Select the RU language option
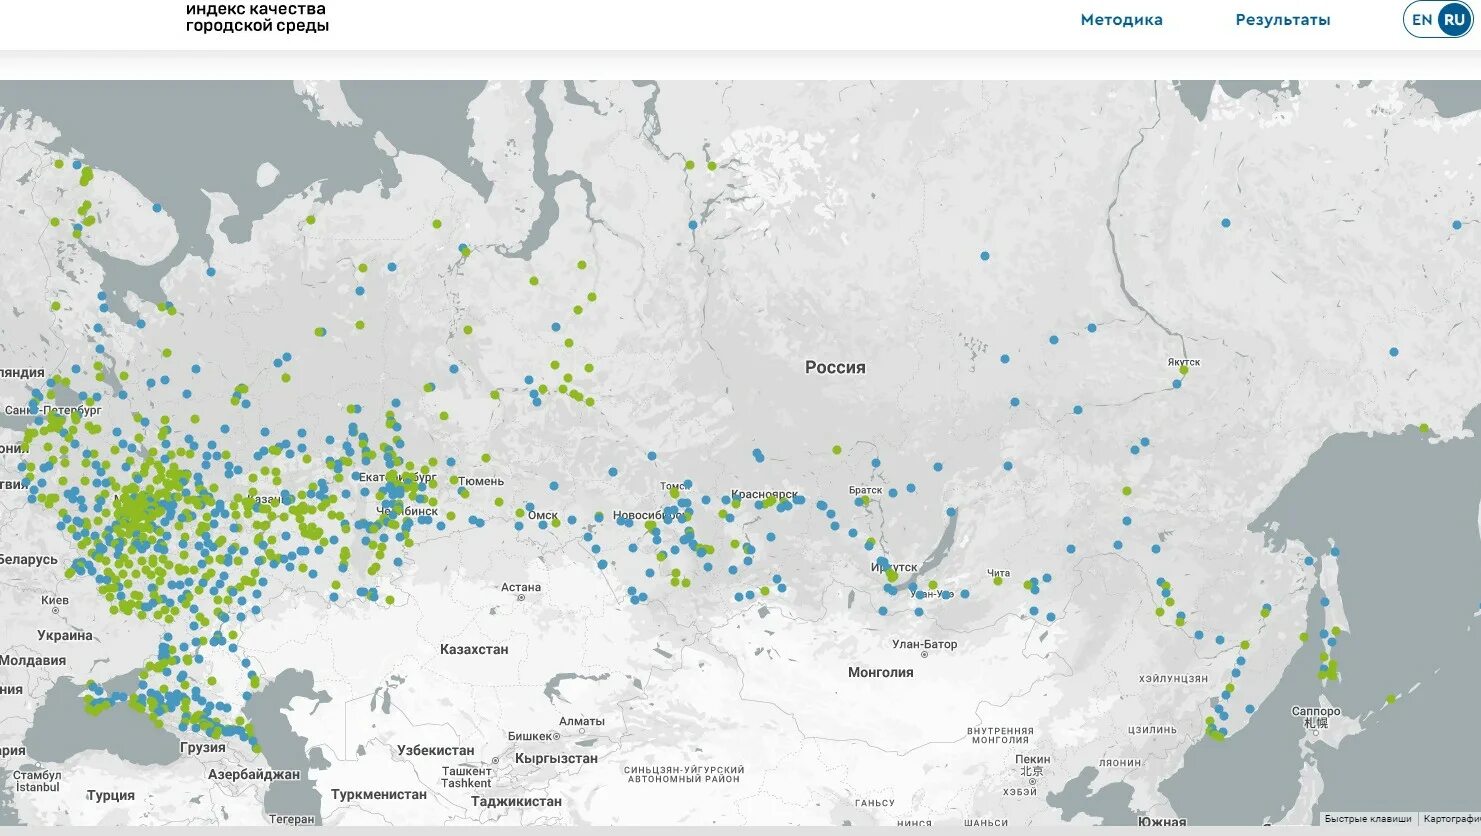The image size is (1481, 836). click(1454, 20)
